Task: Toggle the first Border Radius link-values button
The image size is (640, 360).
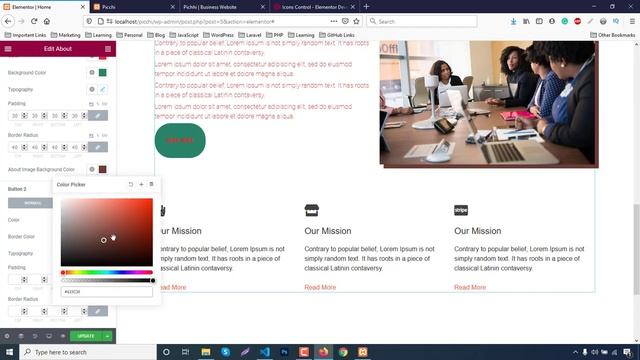Action: click(98, 147)
